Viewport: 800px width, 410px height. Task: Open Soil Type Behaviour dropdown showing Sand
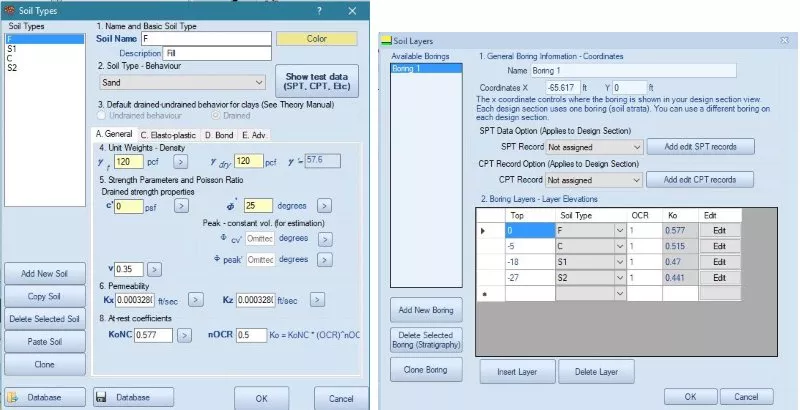click(182, 83)
